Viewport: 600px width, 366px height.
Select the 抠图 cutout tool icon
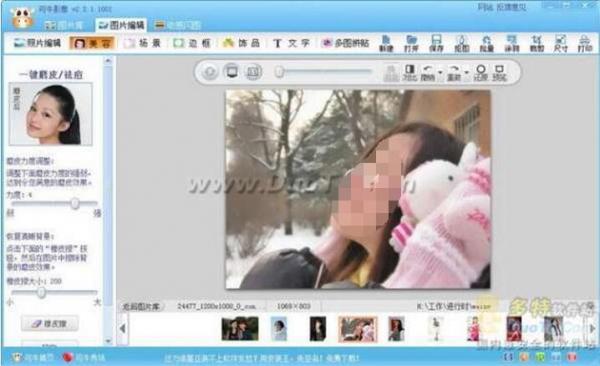[x=461, y=43]
